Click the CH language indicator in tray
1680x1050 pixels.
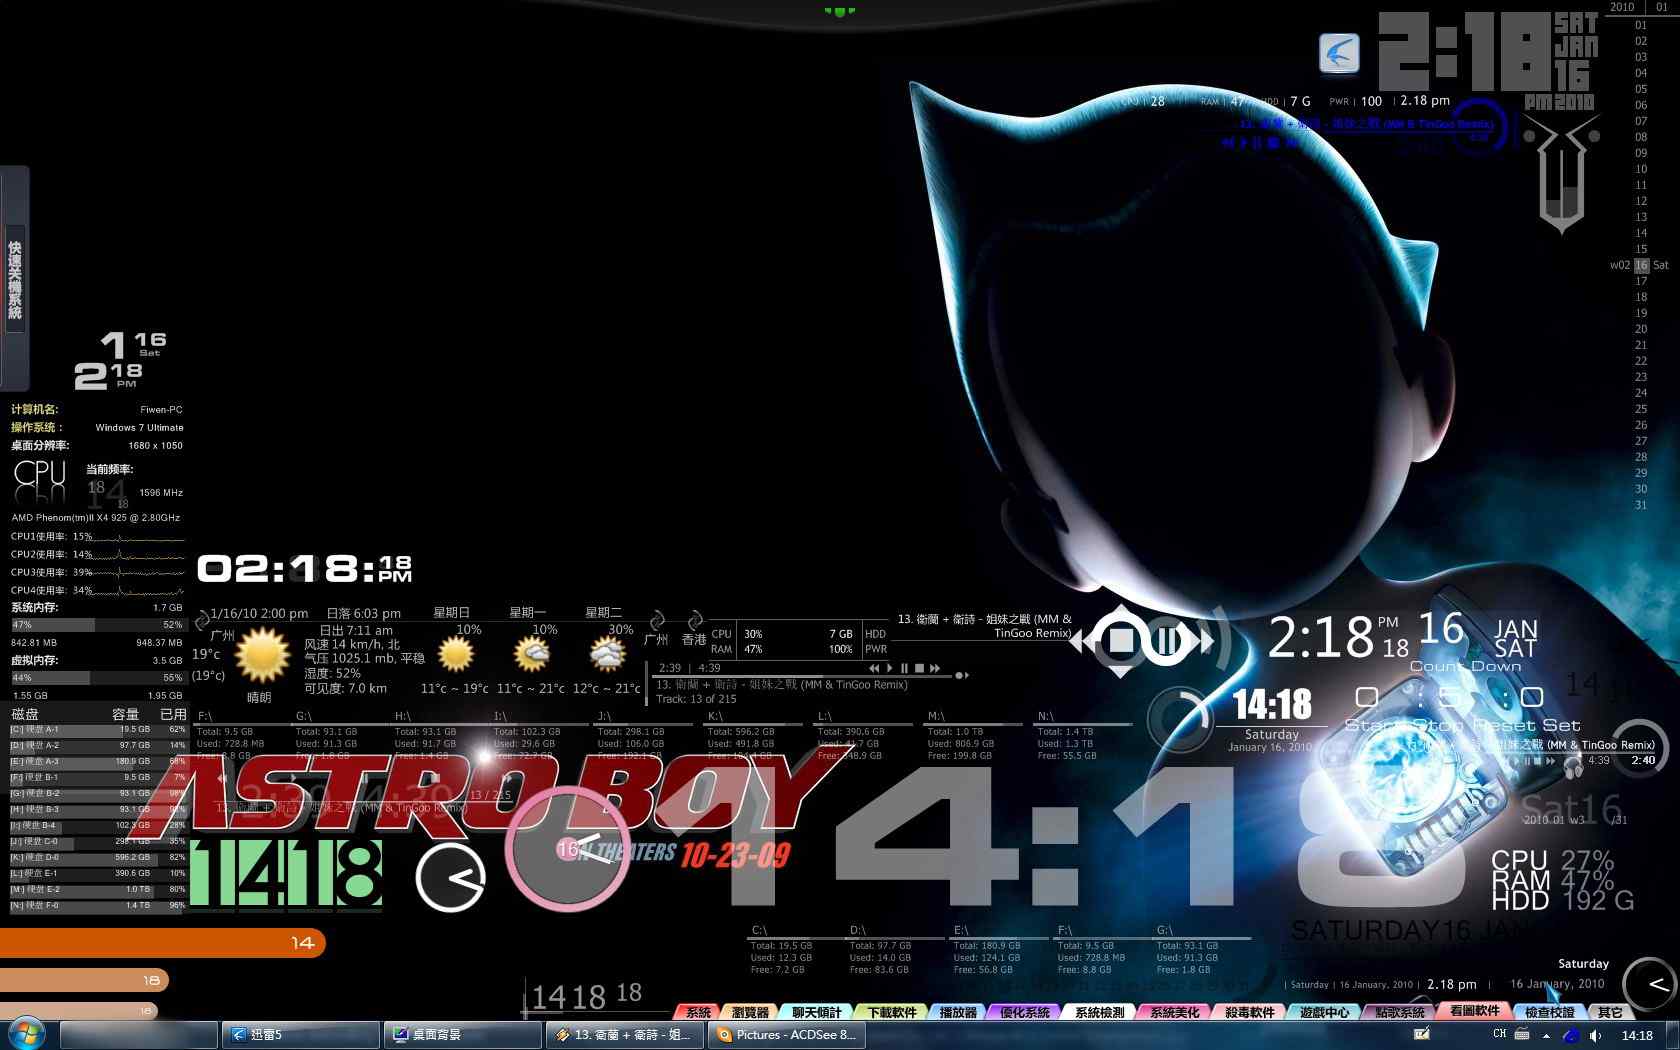tap(1499, 1034)
